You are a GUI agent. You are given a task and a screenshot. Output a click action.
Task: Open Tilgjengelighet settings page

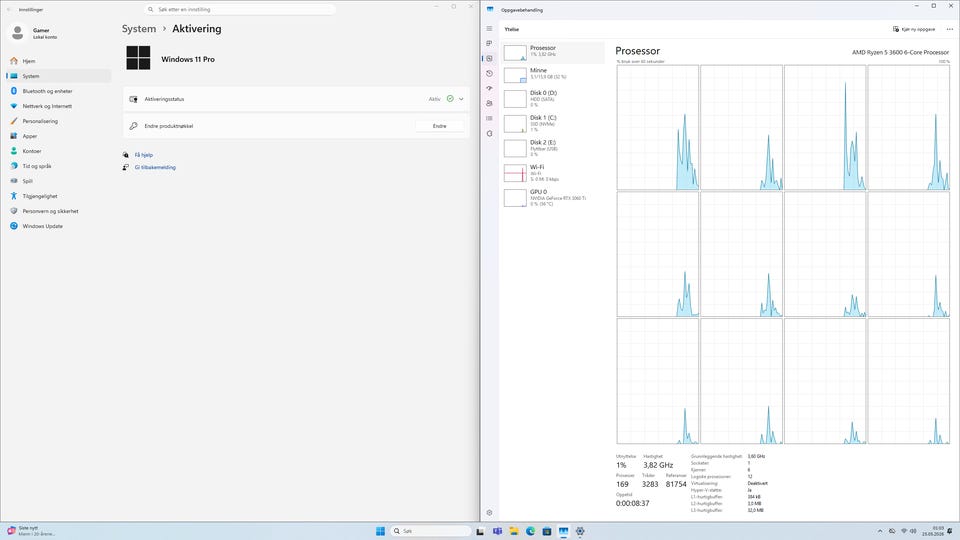tap(59, 196)
